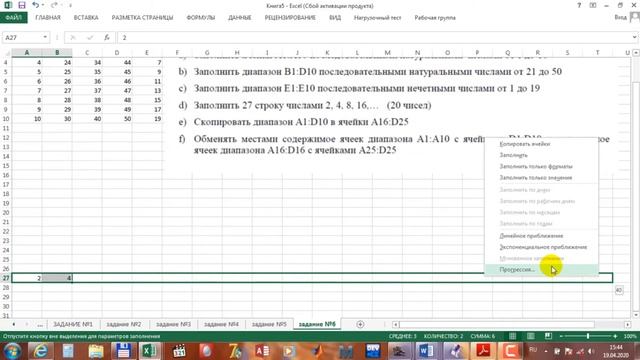This screenshot has height=360, width=640.
Task: Open the ДАННЫЕ ribbon tab
Action: [x=240, y=18]
